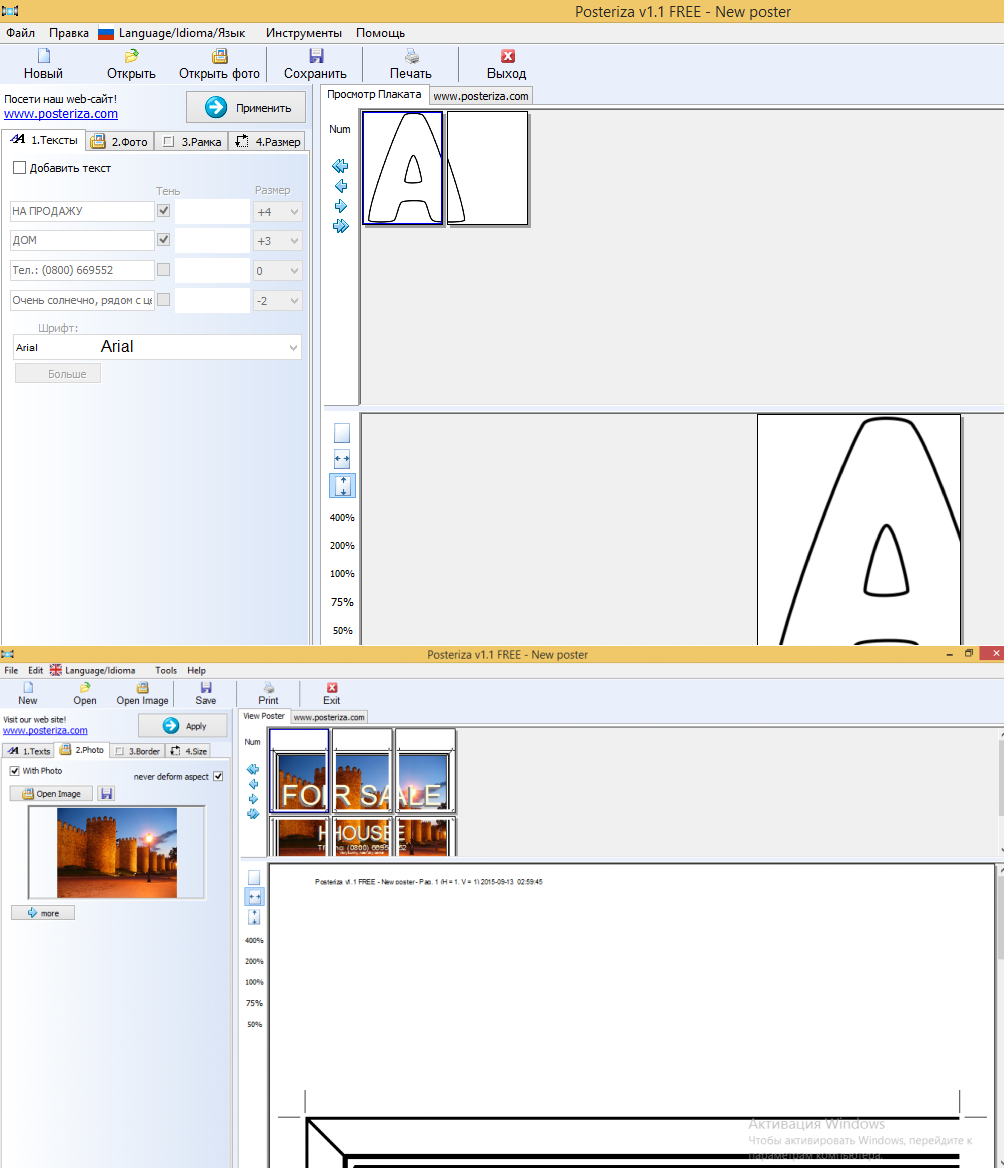Image resolution: width=1004 pixels, height=1168 pixels.
Task: Select fit-to-width zoom icon in English window
Action: [254, 897]
